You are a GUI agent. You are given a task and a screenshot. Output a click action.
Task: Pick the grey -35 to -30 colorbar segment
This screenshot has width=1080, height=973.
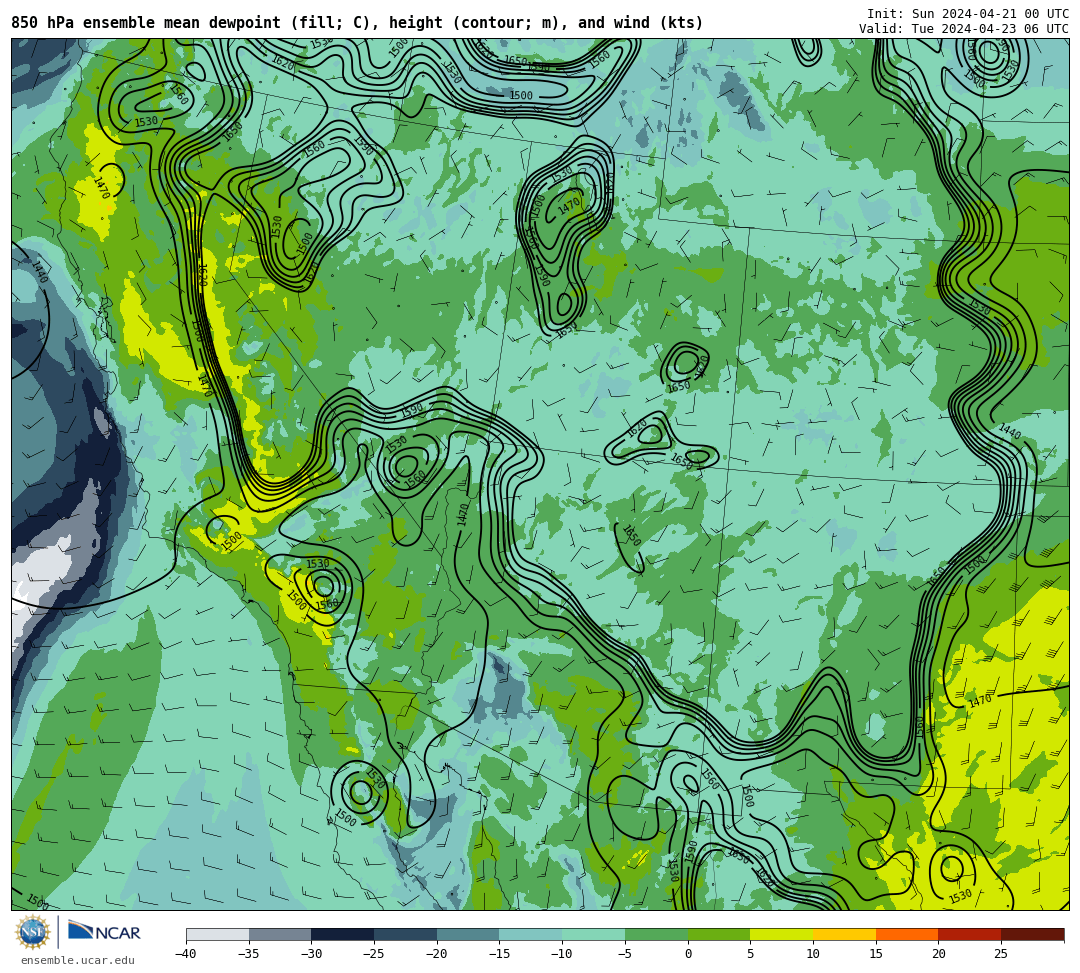click(x=280, y=934)
